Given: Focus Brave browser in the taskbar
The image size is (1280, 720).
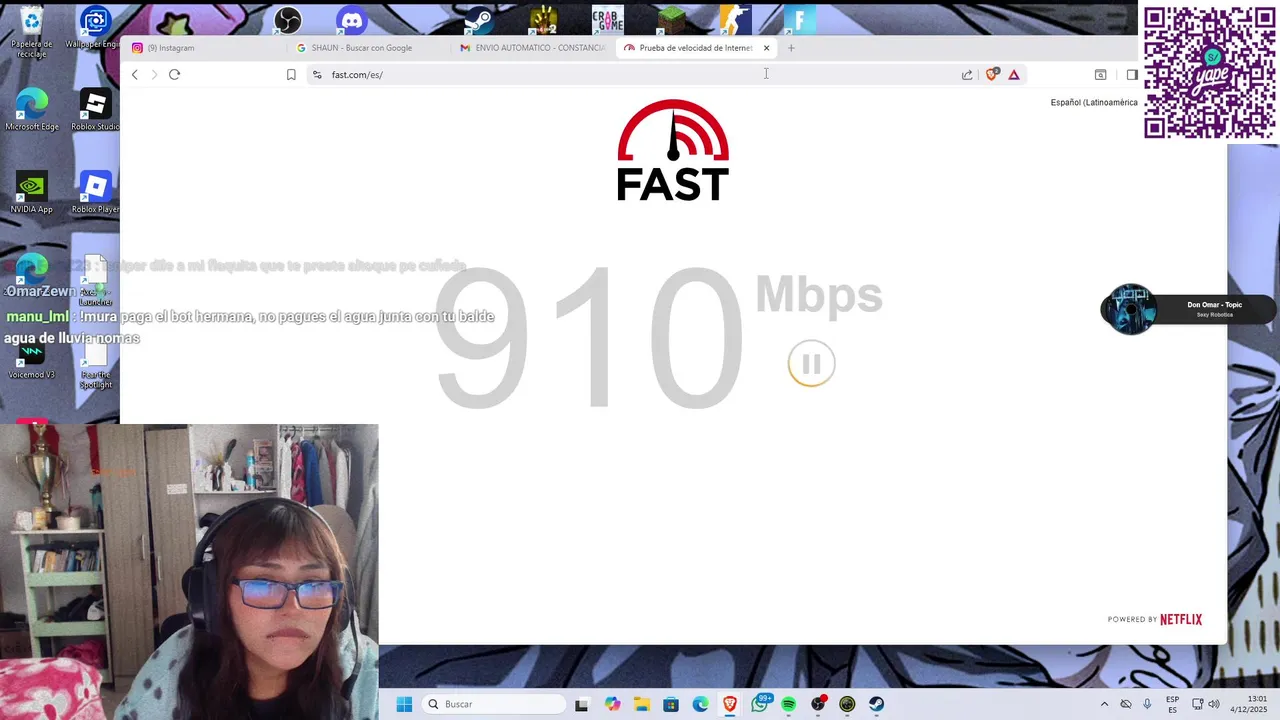Looking at the screenshot, I should pyautogui.click(x=730, y=704).
